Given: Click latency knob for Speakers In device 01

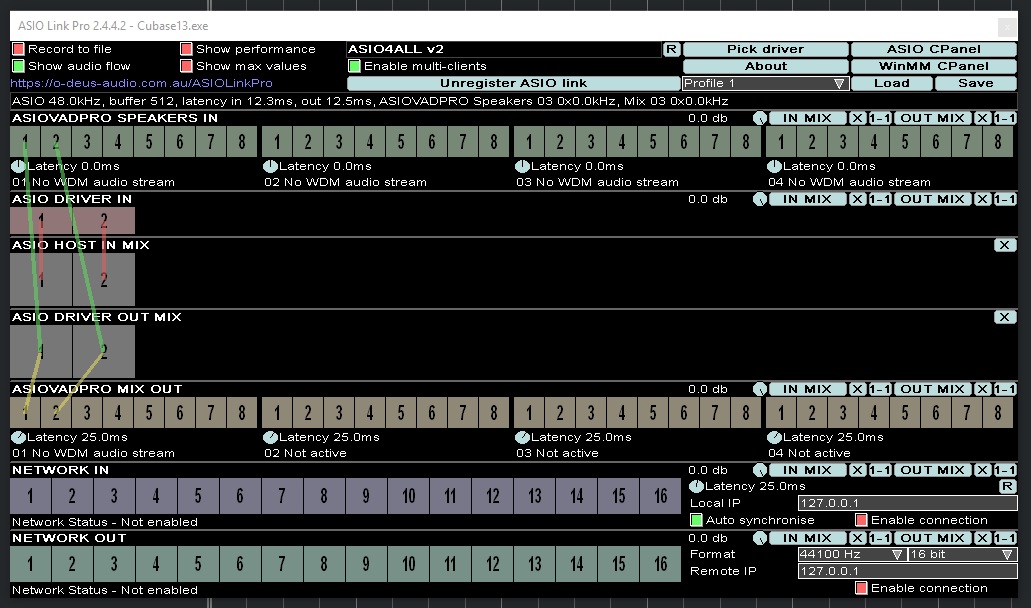Looking at the screenshot, I should (18, 166).
